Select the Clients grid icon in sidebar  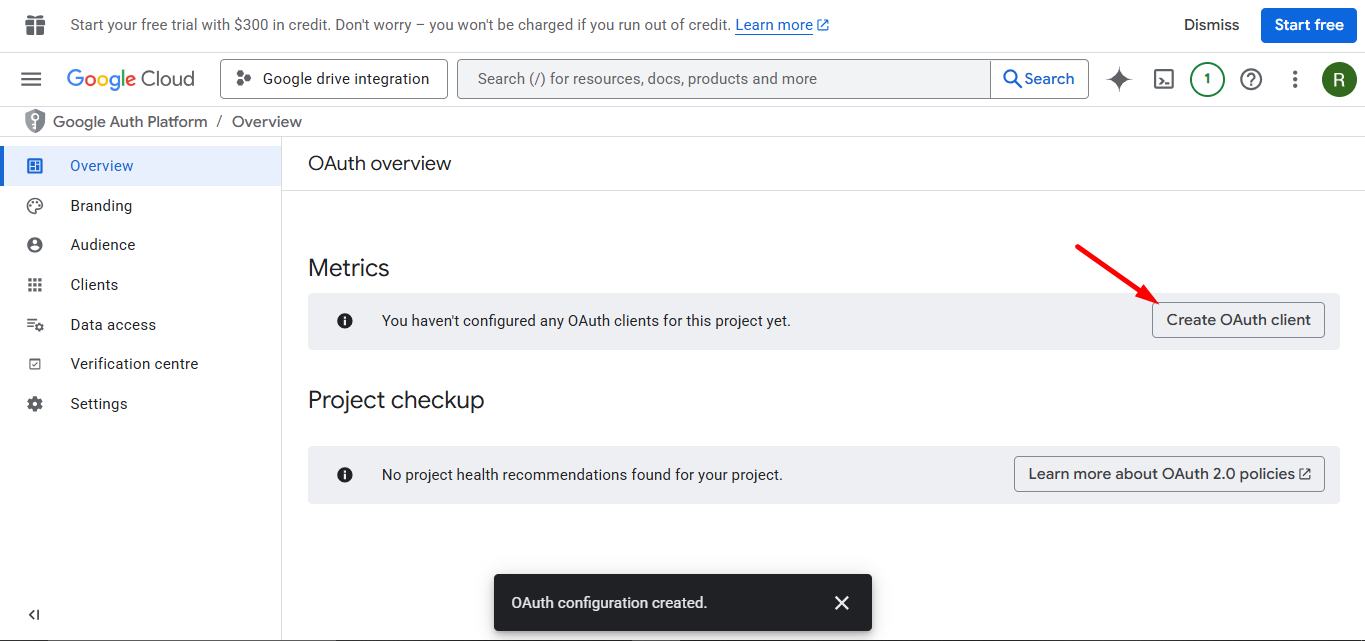pos(35,284)
